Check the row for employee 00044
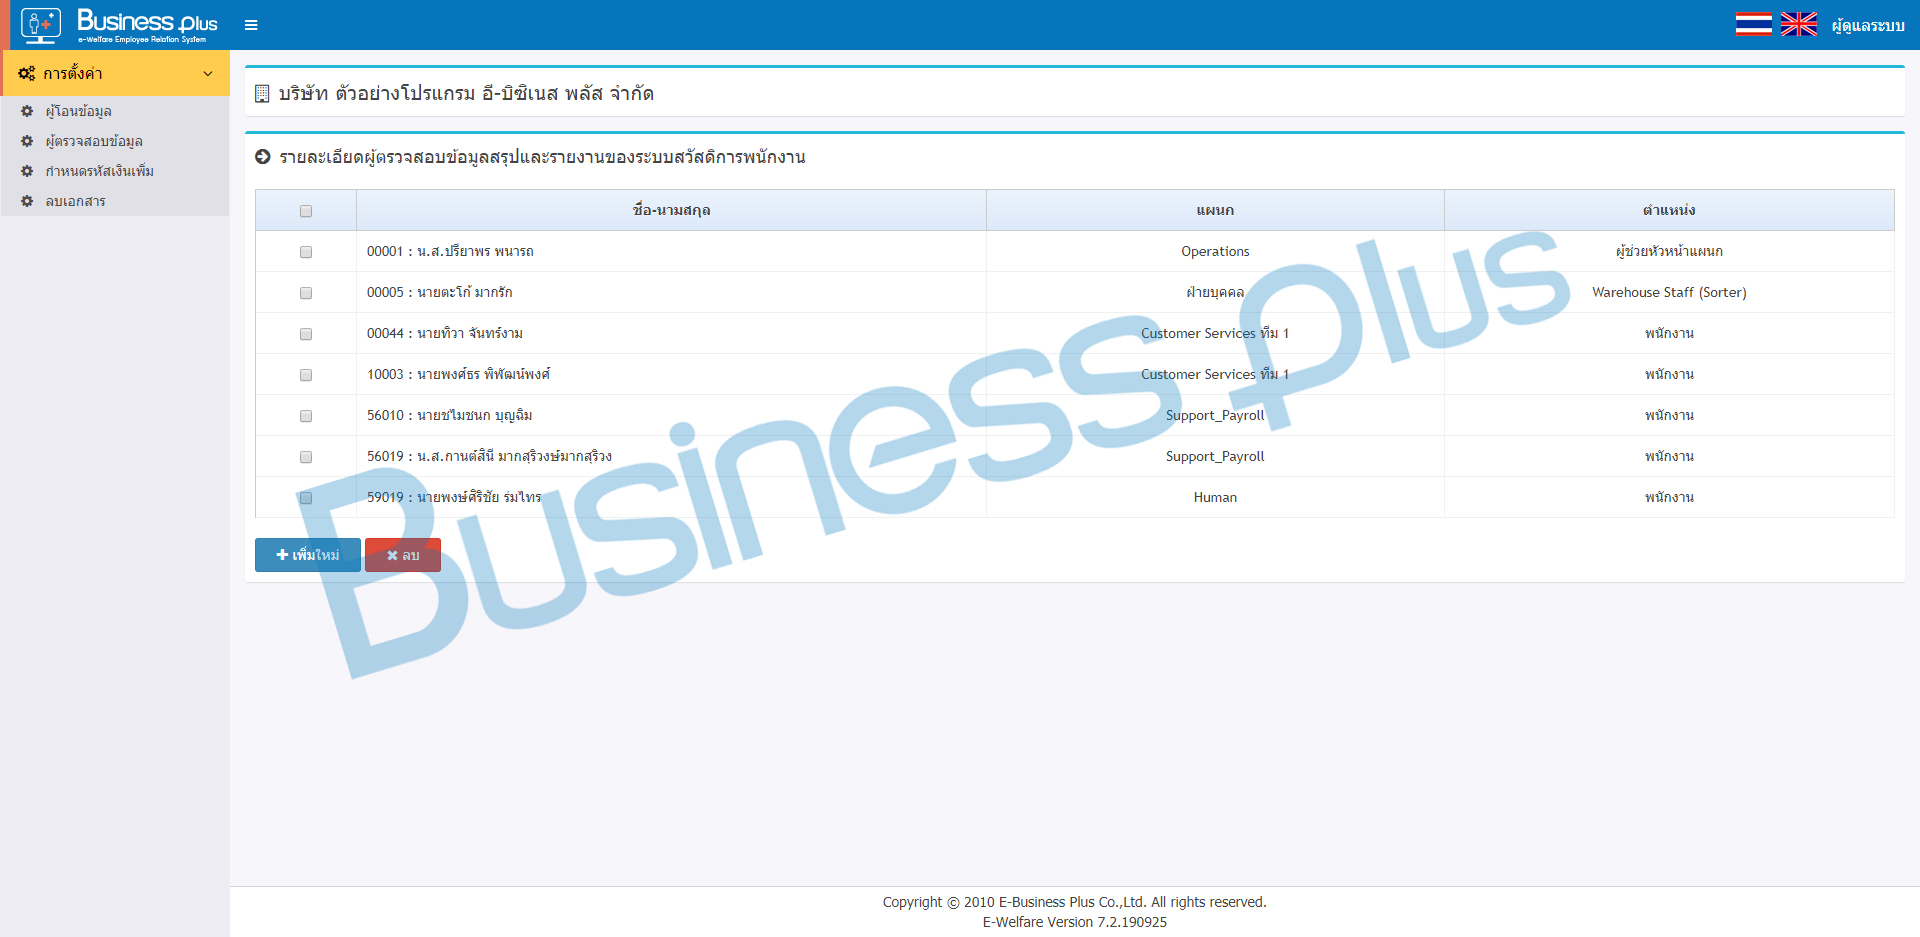 [x=306, y=334]
